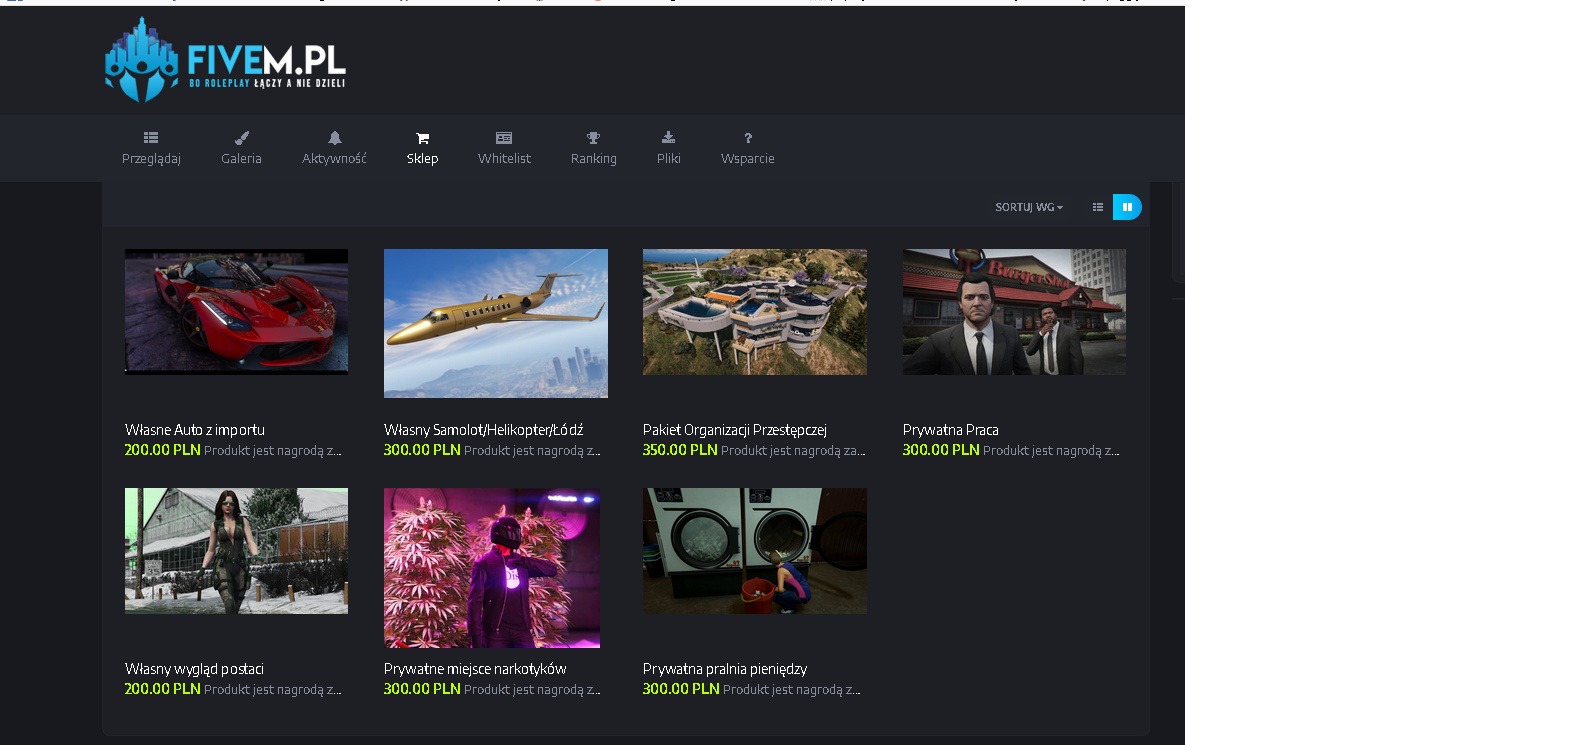Open the Własne Auto z importu product link
The height and width of the screenshot is (745, 1594).
point(195,430)
